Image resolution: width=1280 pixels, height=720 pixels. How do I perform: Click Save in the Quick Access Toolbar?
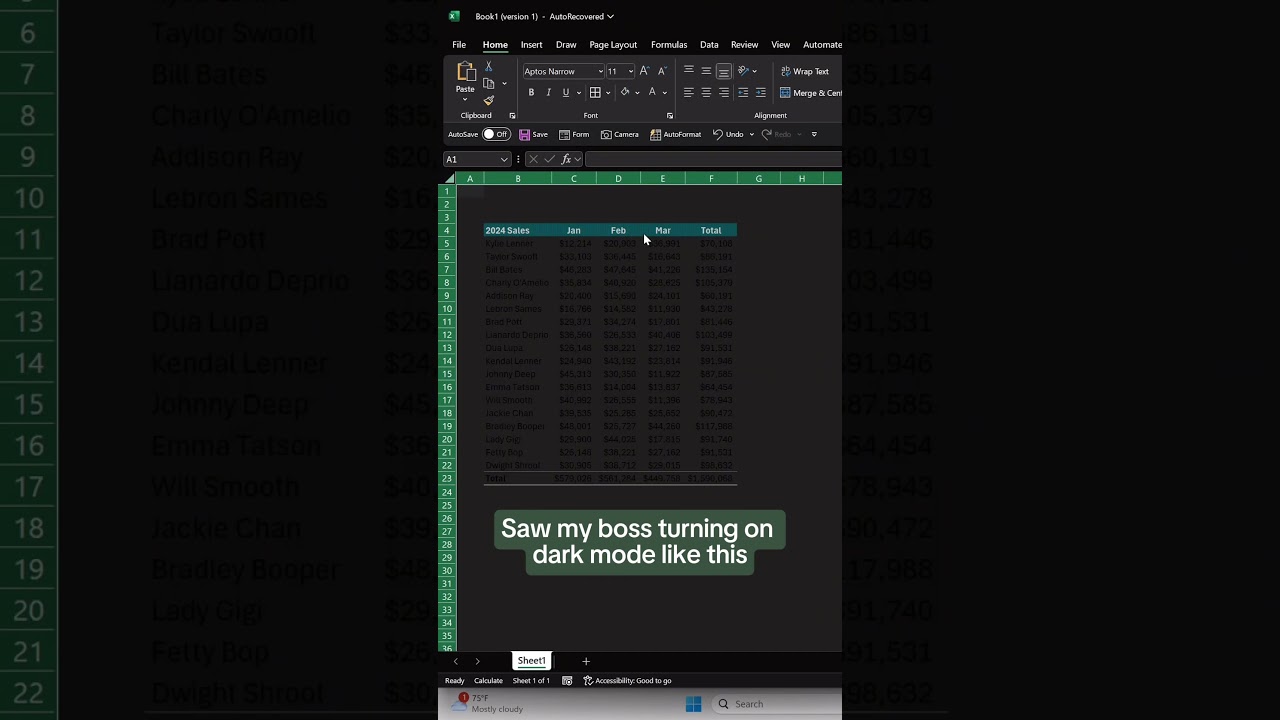point(533,134)
